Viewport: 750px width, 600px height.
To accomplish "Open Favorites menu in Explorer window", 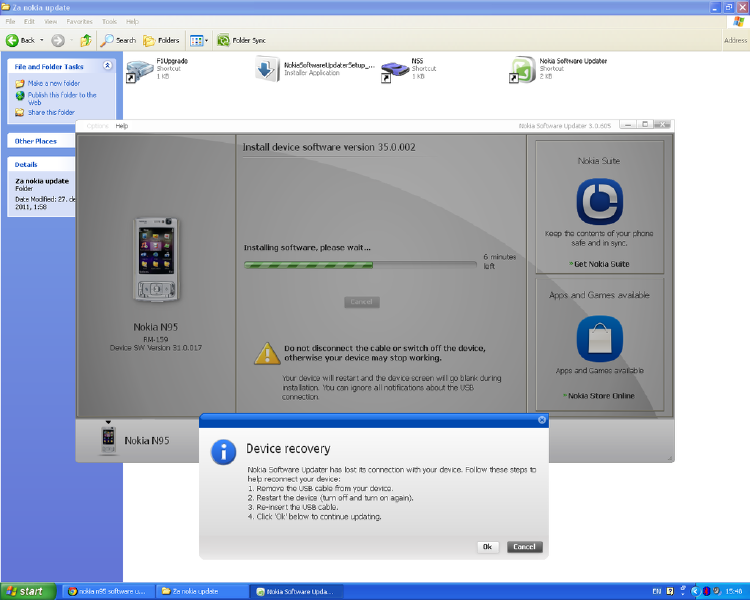I will tap(79, 22).
